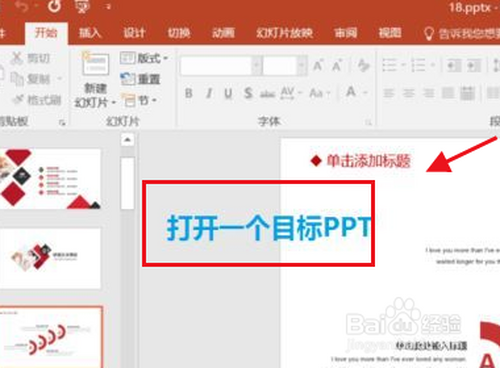500x368 pixels.
Task: Open the Font Color dropdown arrow
Action: pos(365,93)
